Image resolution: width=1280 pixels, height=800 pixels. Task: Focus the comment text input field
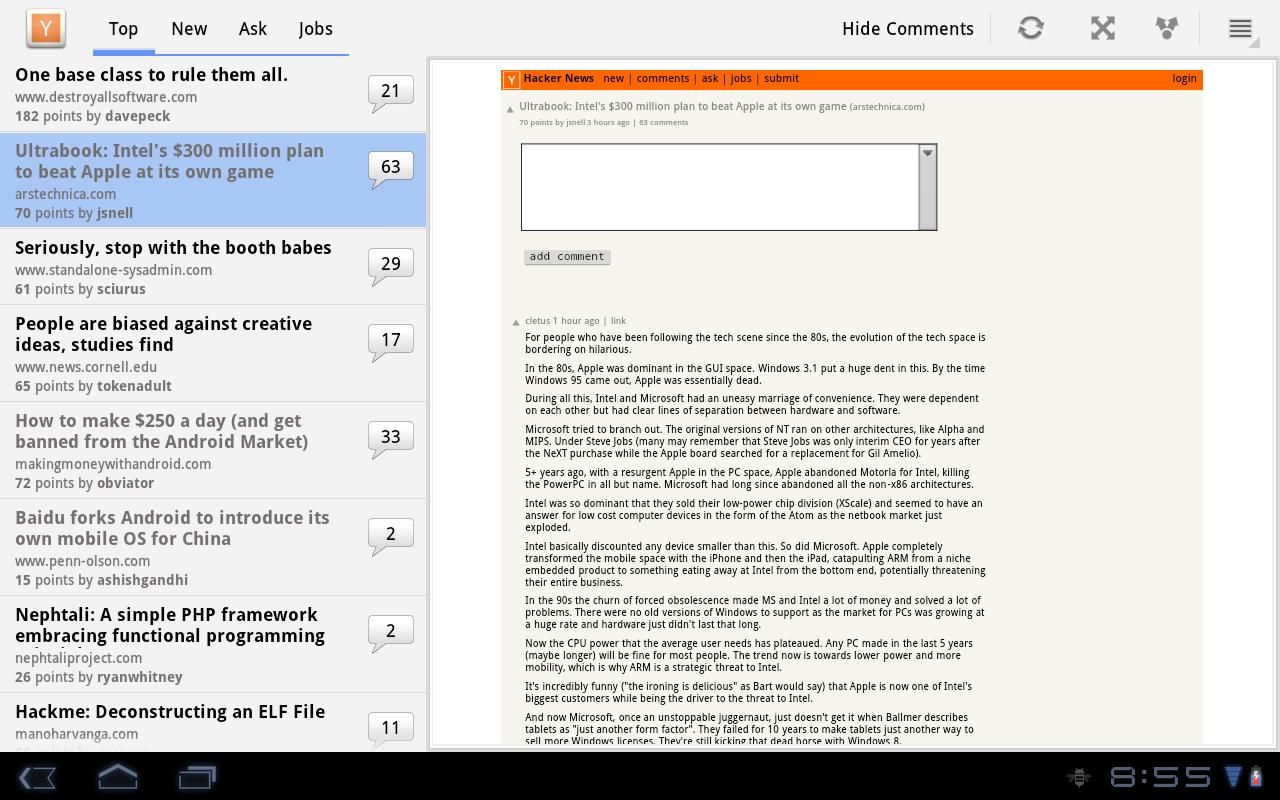click(x=722, y=186)
